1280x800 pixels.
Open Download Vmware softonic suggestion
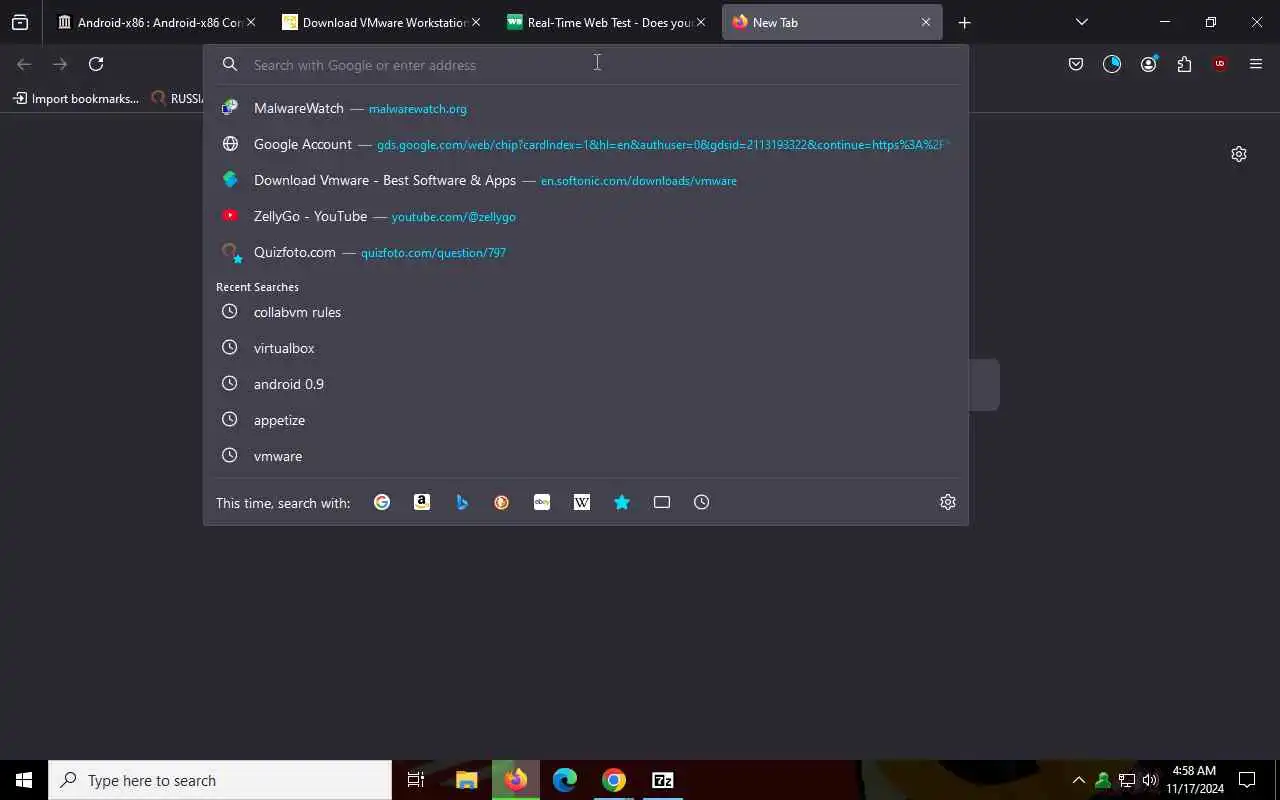[586, 180]
